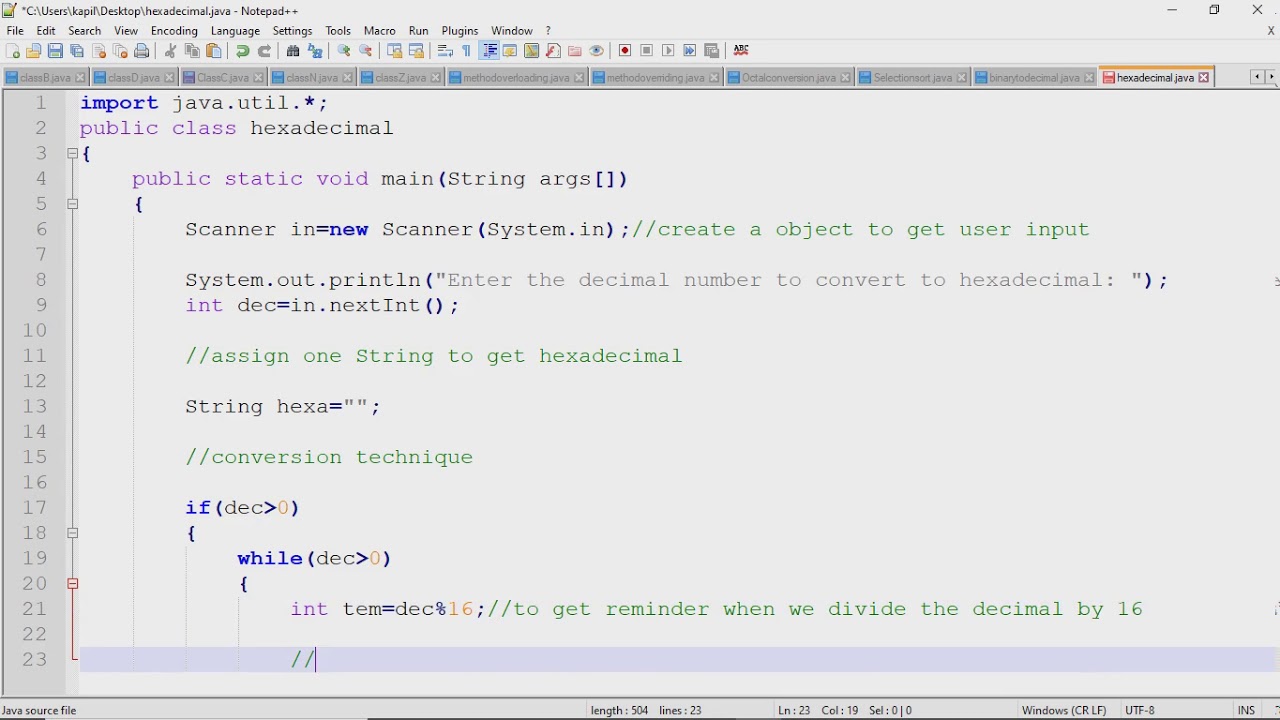
Task: Open the Run menu
Action: click(419, 31)
